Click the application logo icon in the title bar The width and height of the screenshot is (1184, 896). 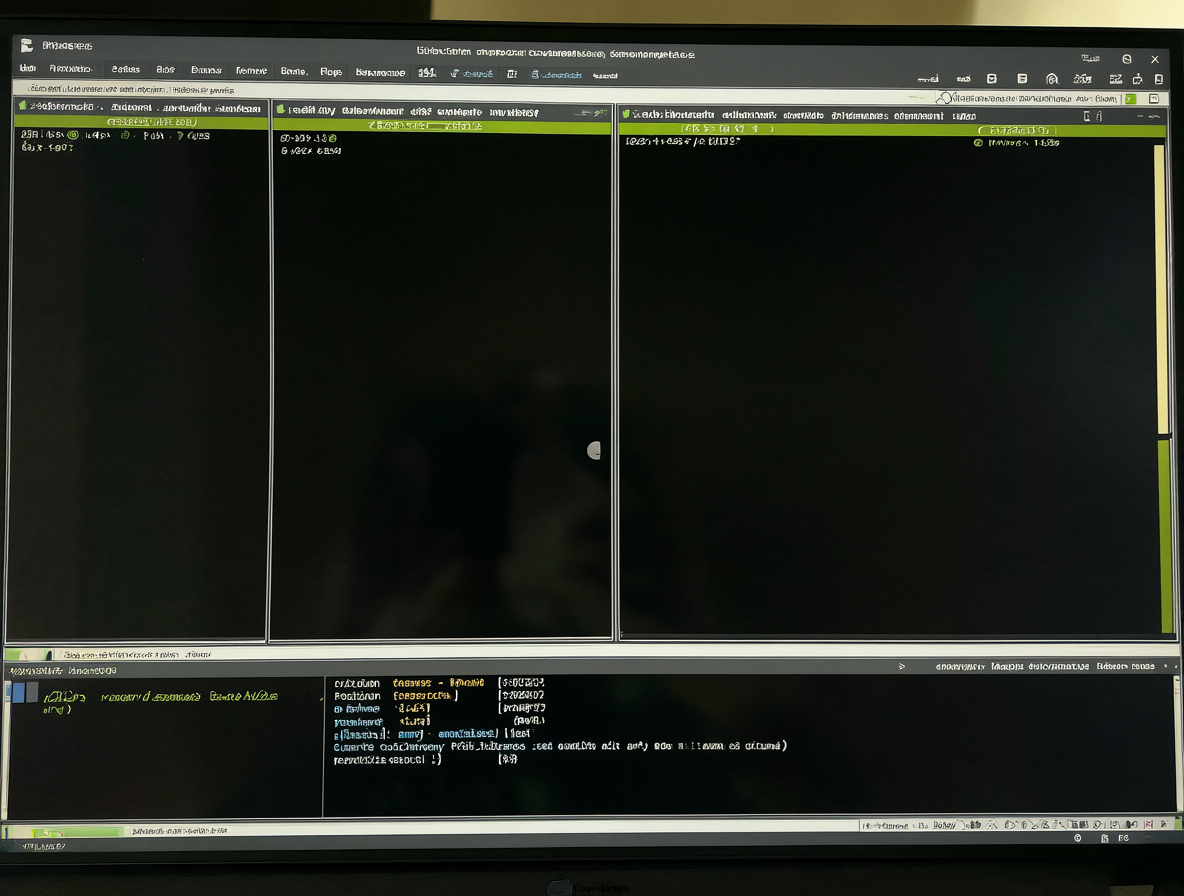pos(26,45)
